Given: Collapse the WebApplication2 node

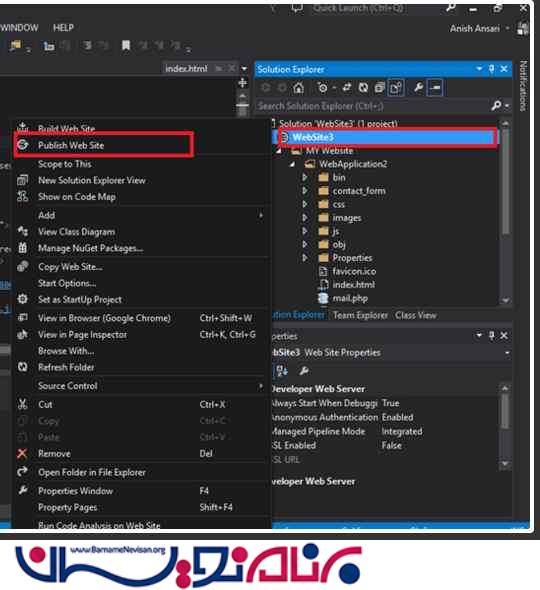Looking at the screenshot, I should pos(292,164).
